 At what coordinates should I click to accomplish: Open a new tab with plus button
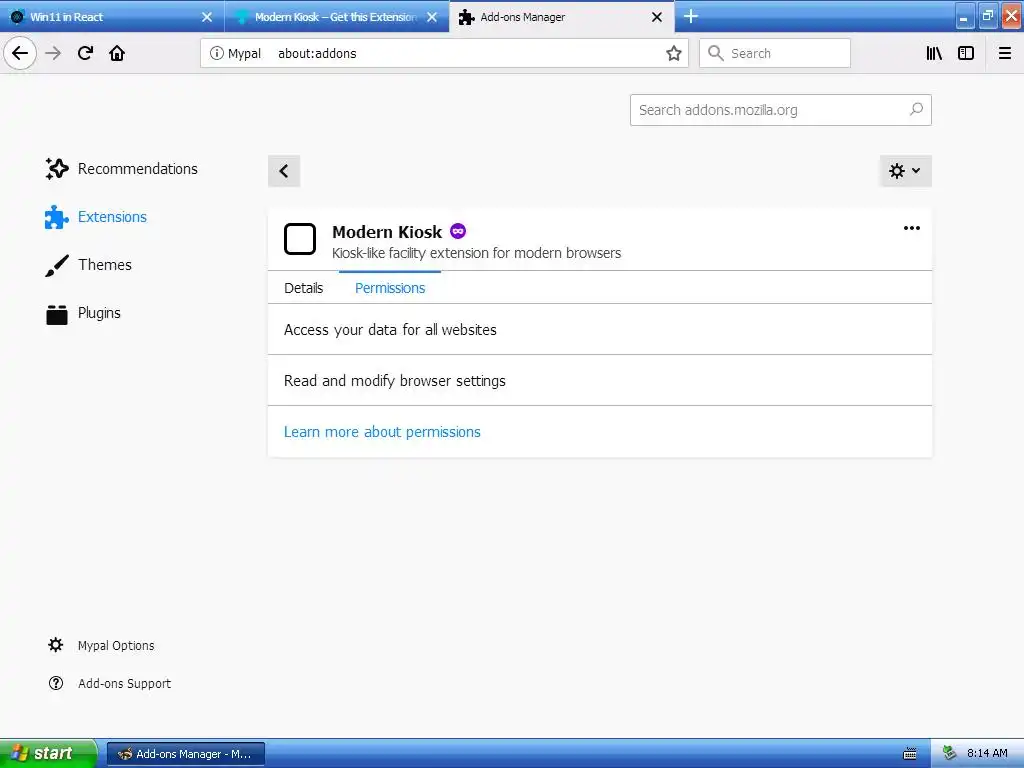coord(691,16)
